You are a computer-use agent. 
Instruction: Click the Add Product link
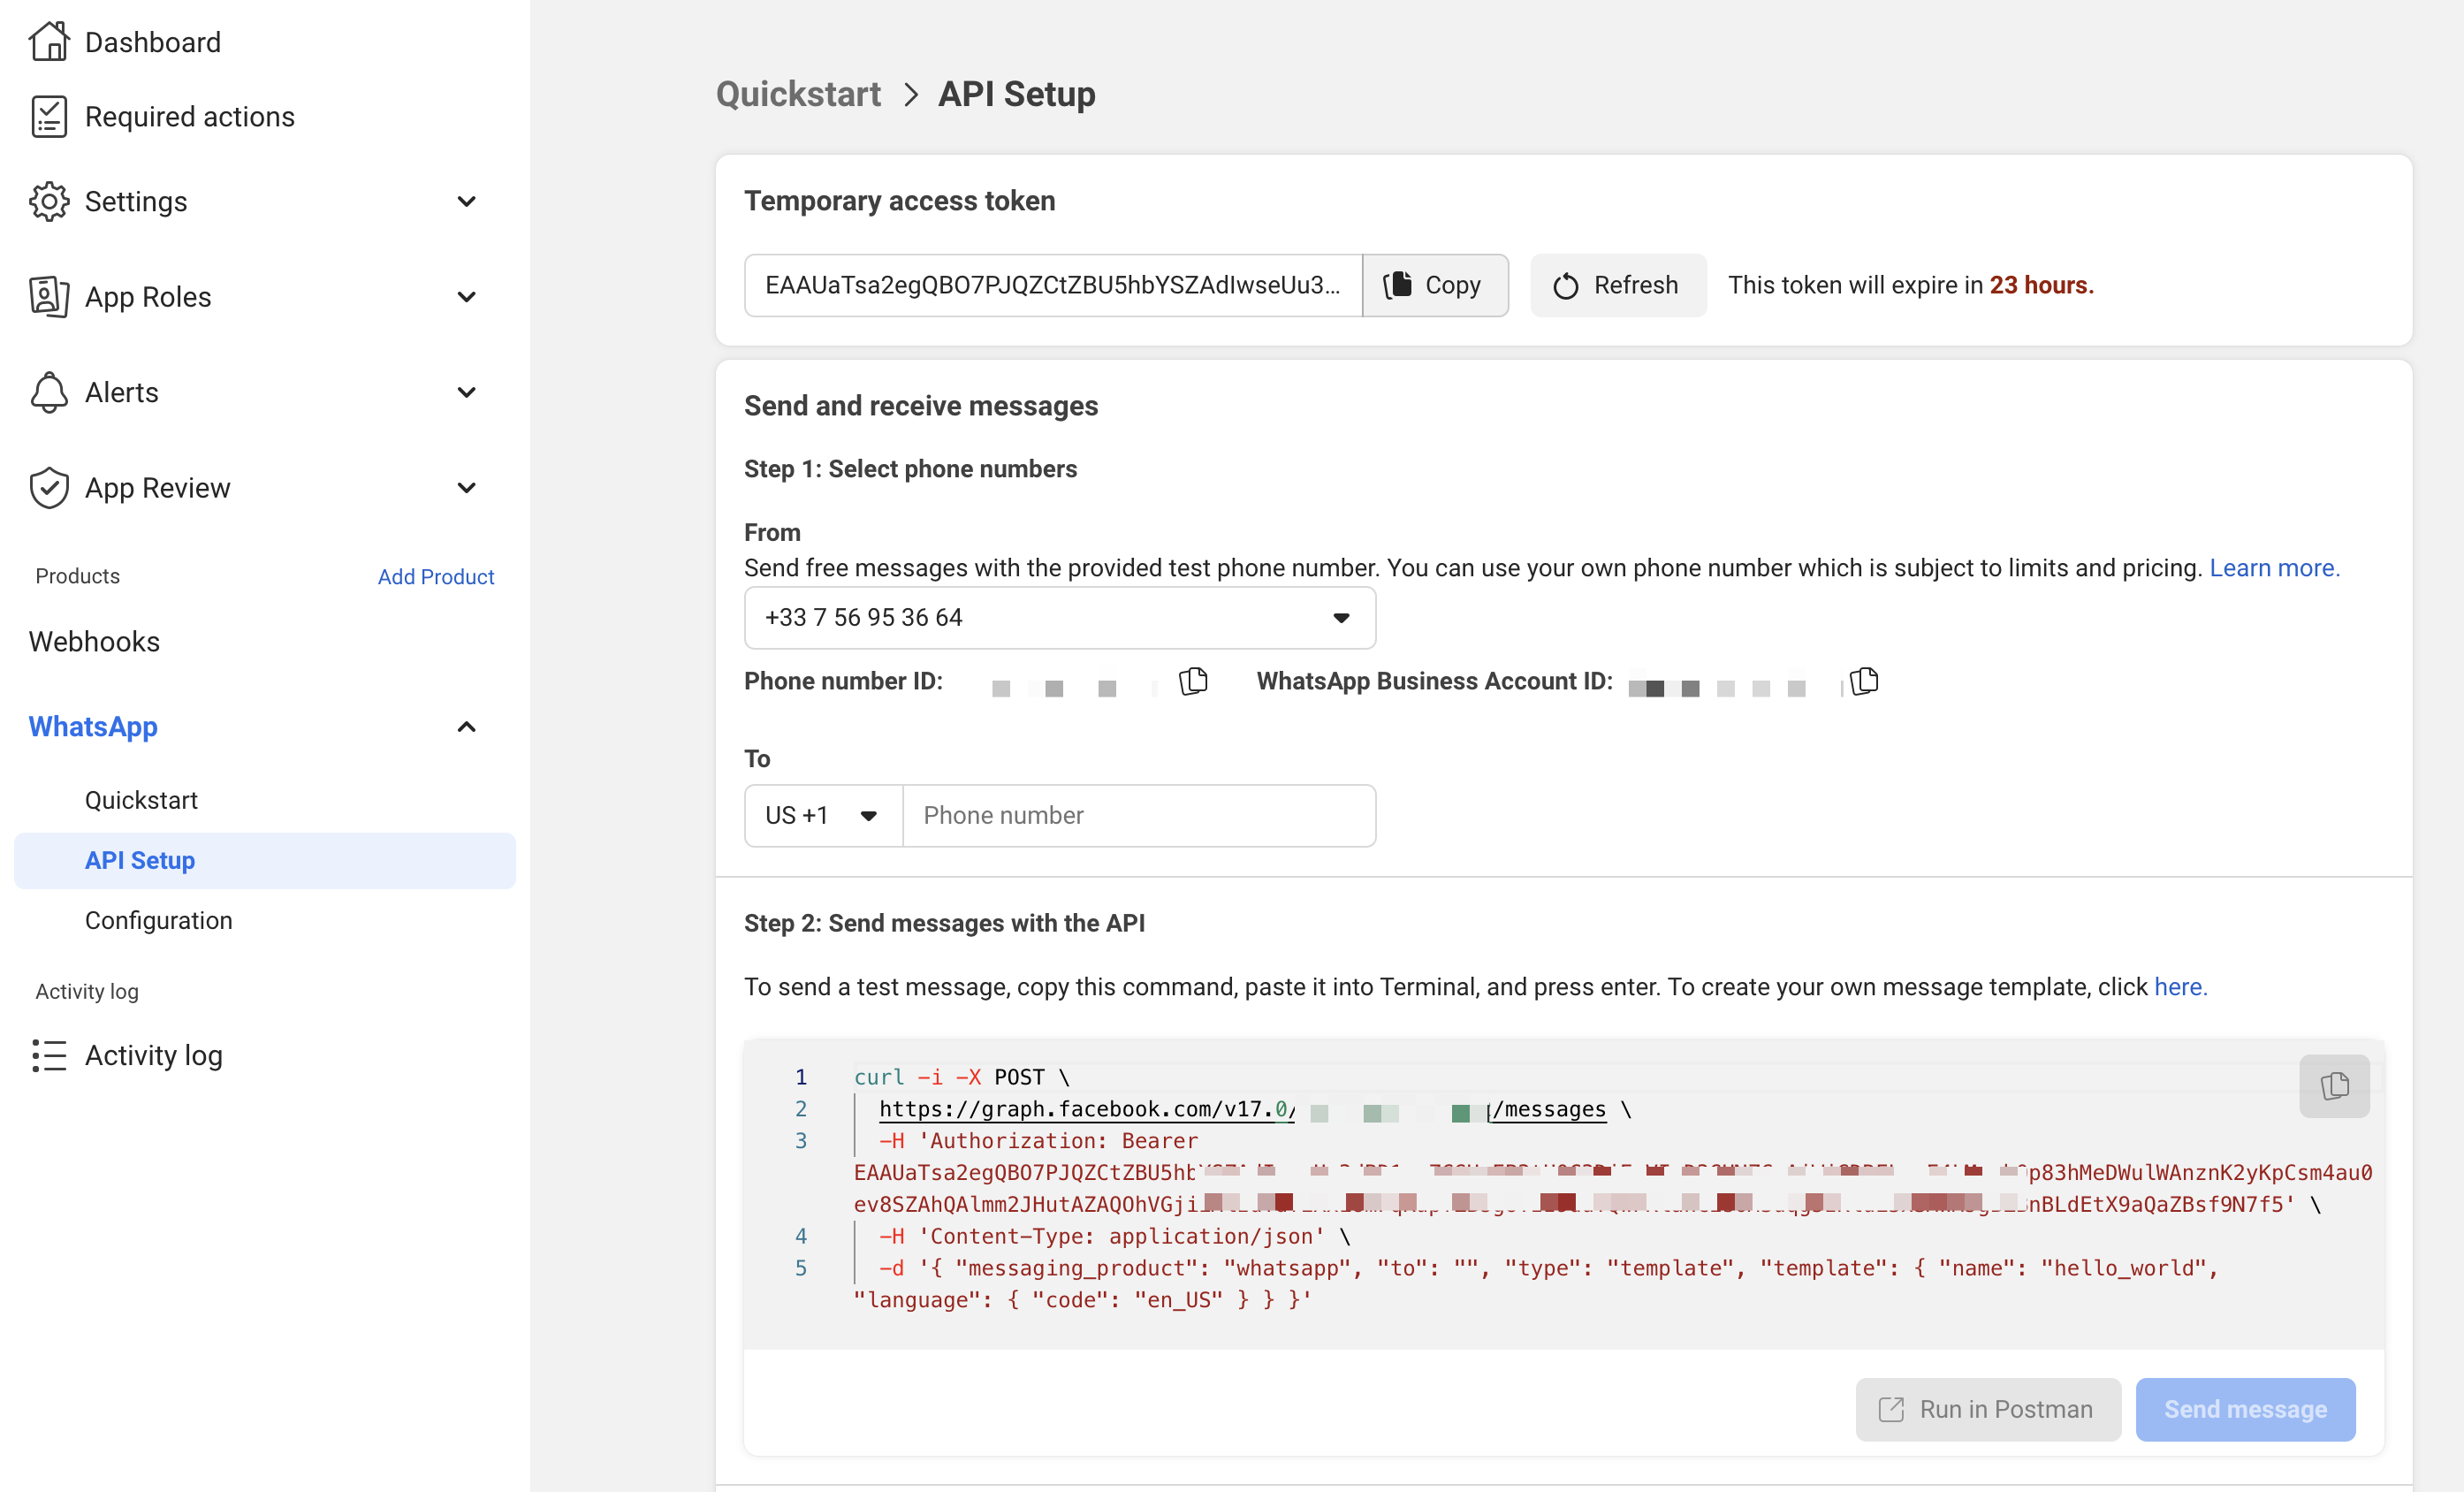coord(435,577)
